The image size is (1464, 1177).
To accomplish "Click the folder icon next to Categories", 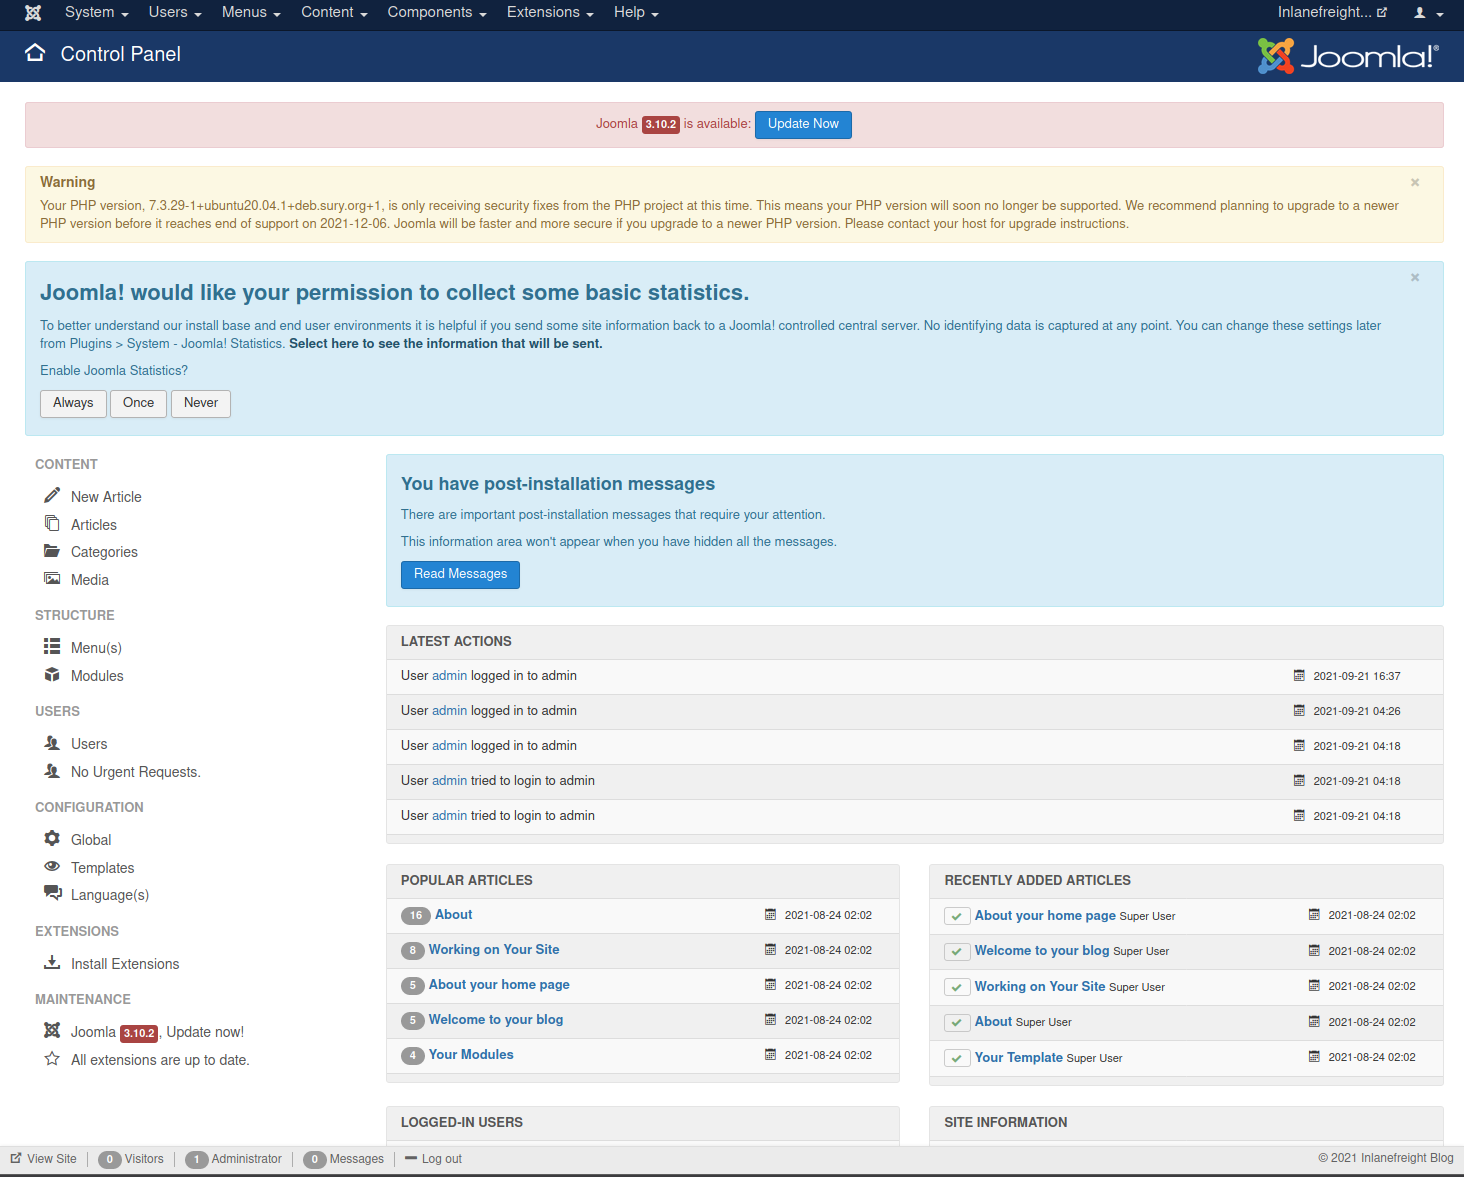I will click(52, 551).
